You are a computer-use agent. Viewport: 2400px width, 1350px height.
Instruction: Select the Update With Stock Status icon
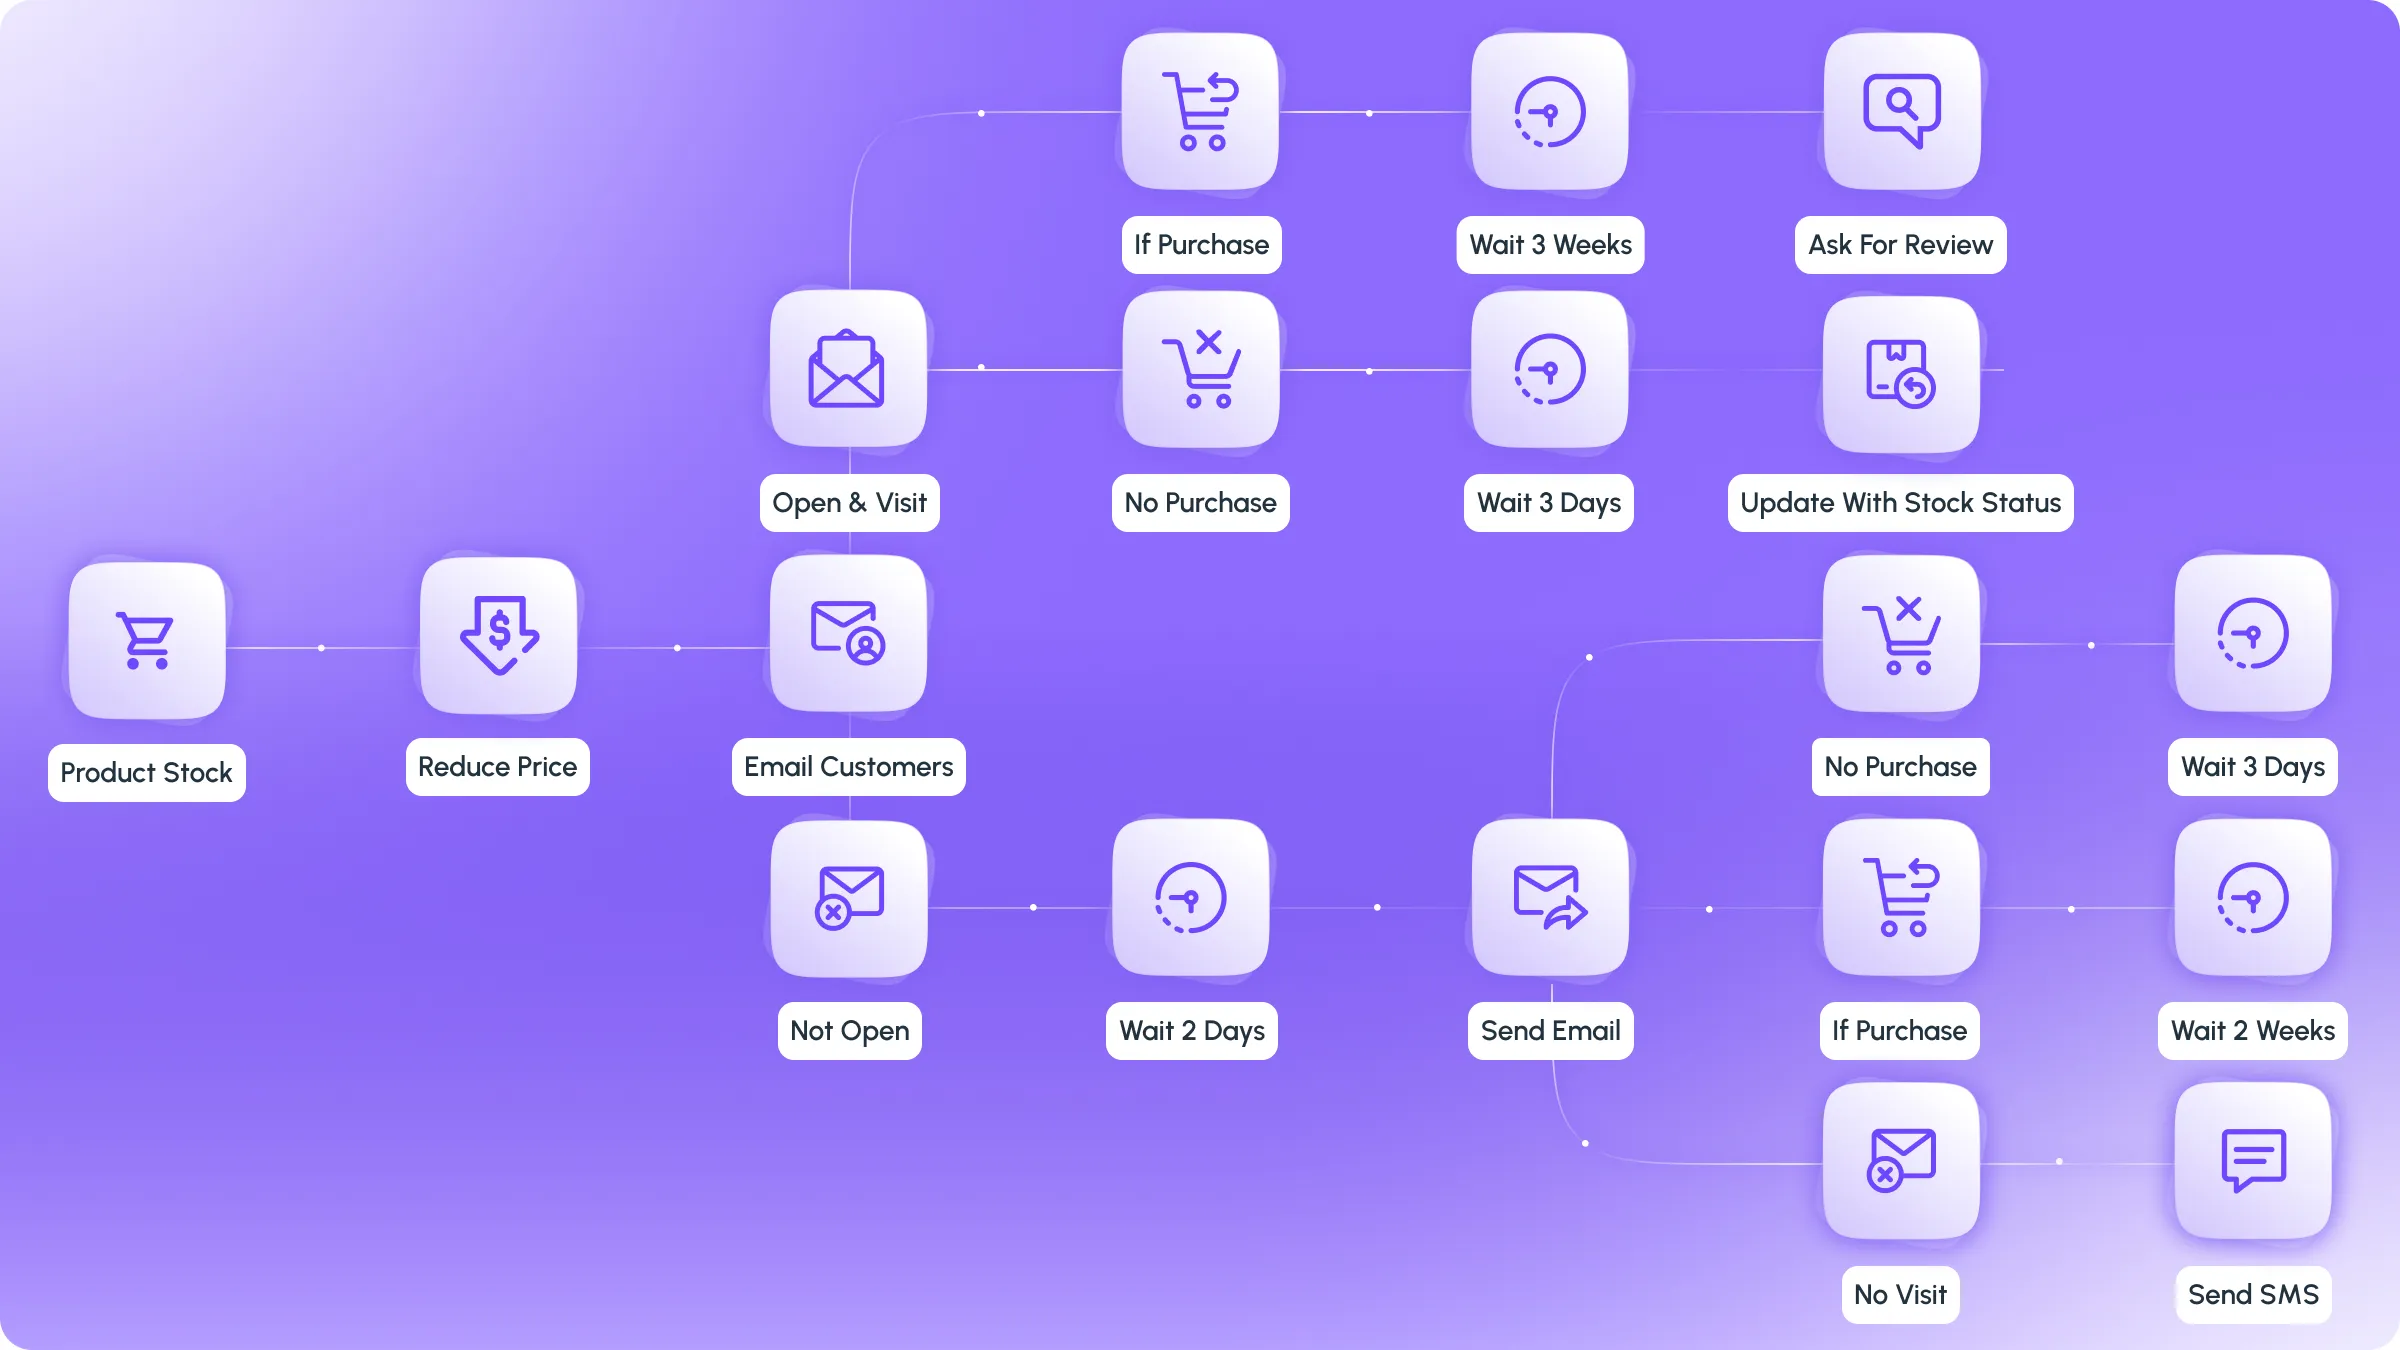point(1901,373)
